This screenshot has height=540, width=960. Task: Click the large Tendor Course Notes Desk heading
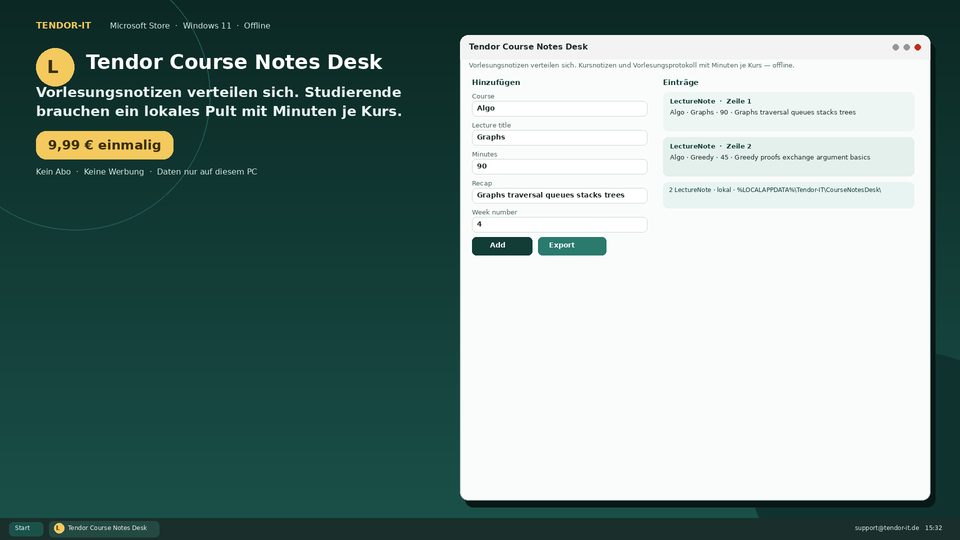[x=234, y=62]
